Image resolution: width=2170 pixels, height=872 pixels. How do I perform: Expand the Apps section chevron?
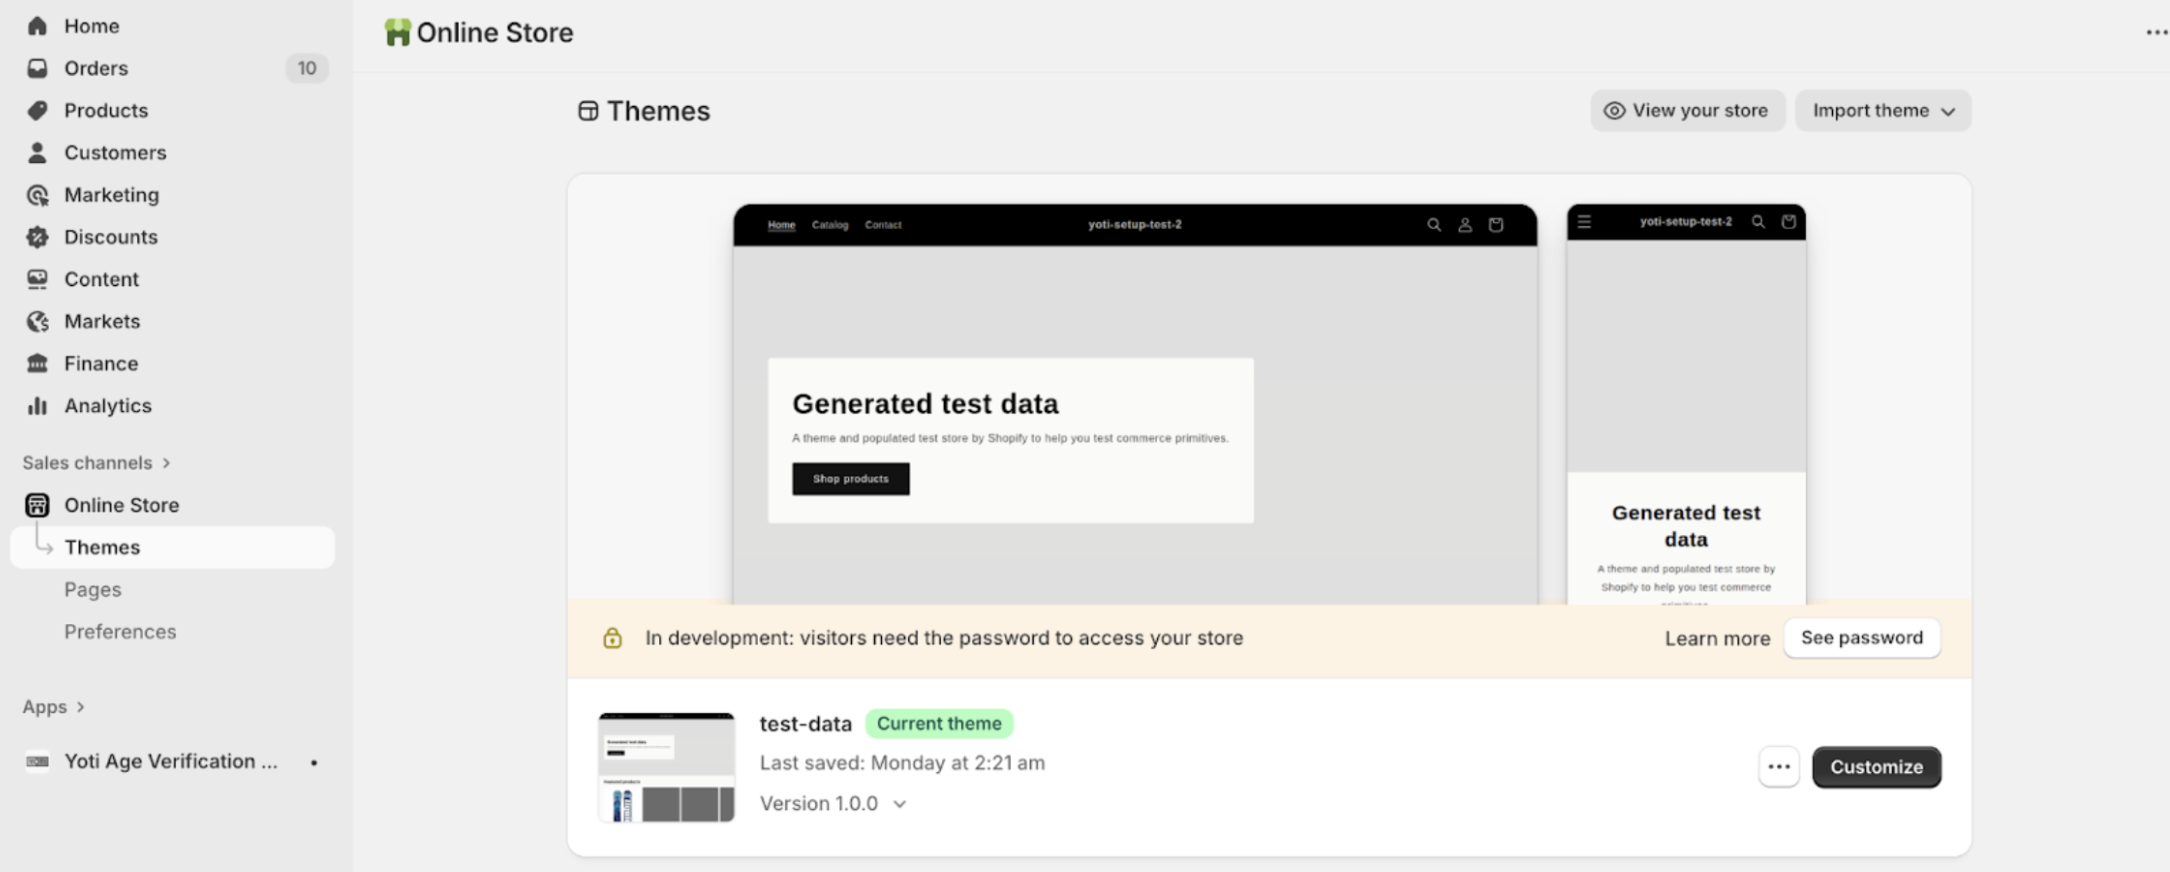pyautogui.click(x=81, y=707)
